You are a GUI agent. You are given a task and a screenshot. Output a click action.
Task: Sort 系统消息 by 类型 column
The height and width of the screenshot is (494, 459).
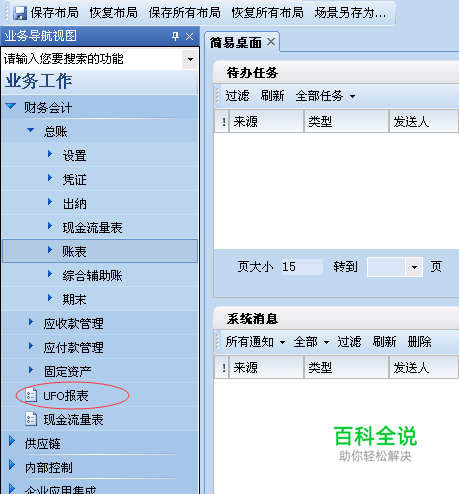tap(346, 367)
